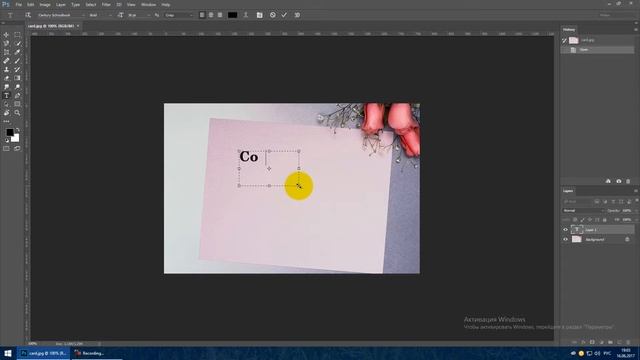Image resolution: width=640 pixels, height=360 pixels.
Task: Hide the Background layer
Action: click(x=566, y=240)
